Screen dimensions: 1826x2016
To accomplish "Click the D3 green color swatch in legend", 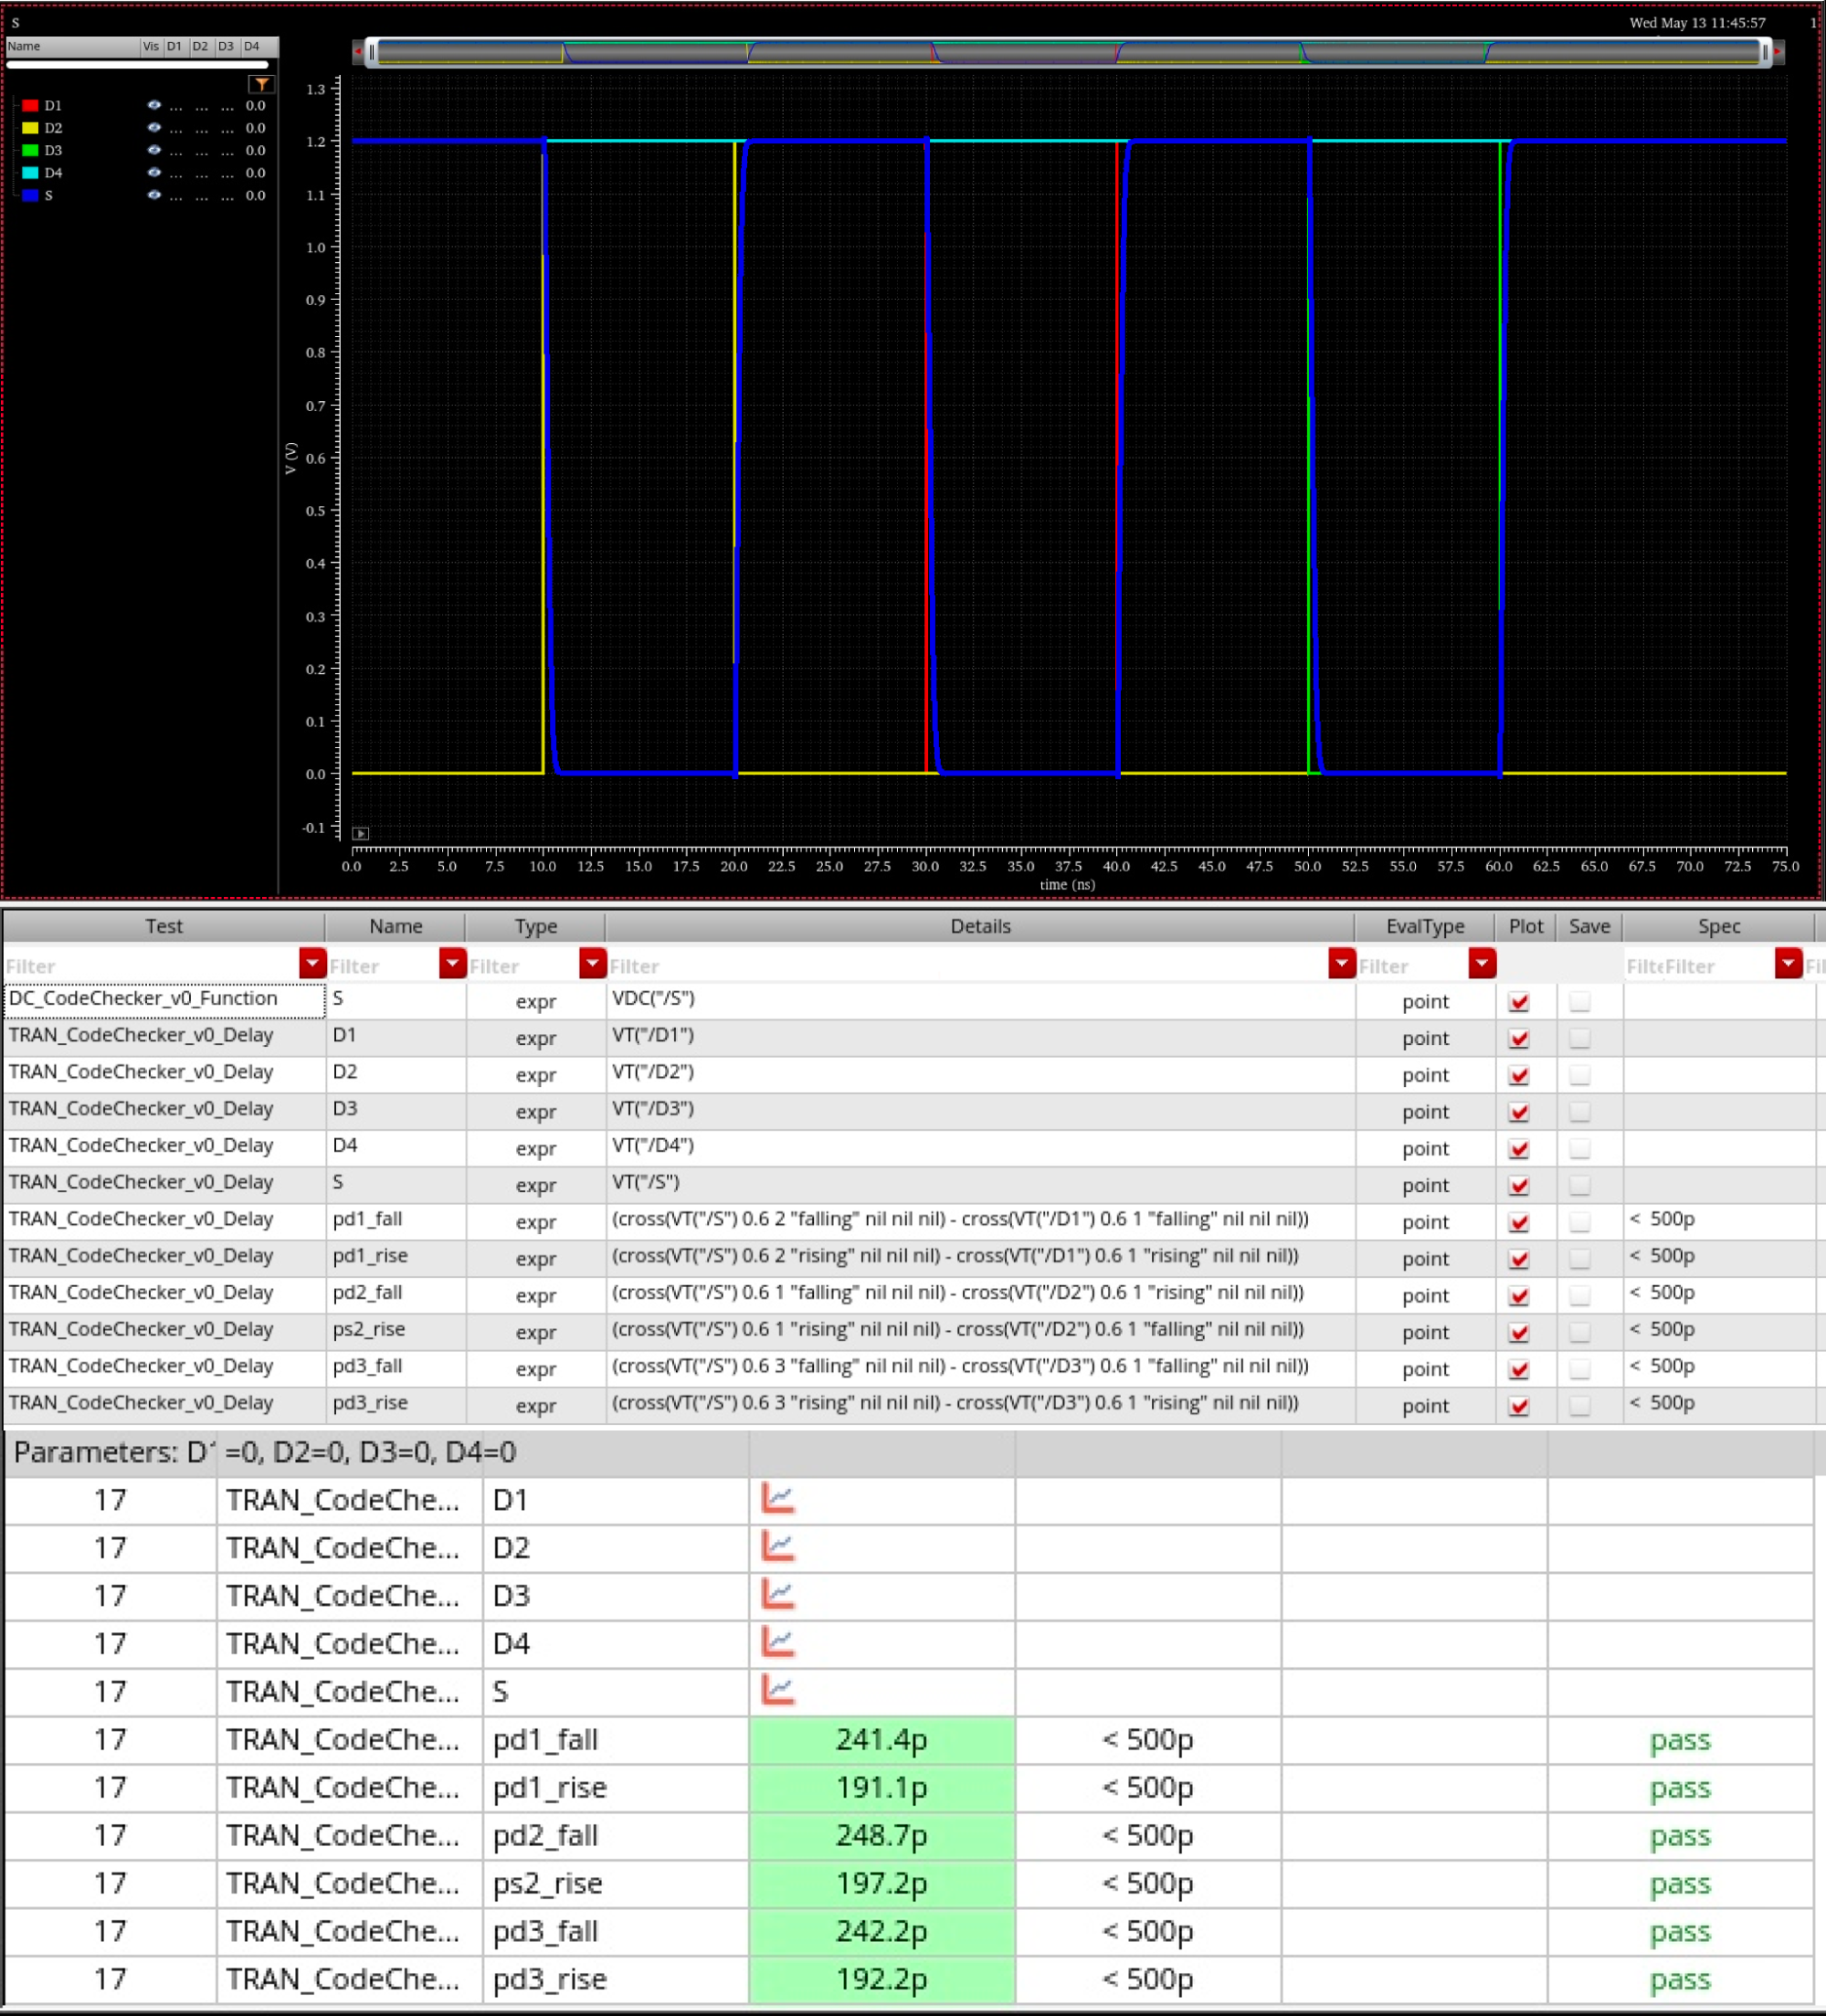I will click(30, 150).
